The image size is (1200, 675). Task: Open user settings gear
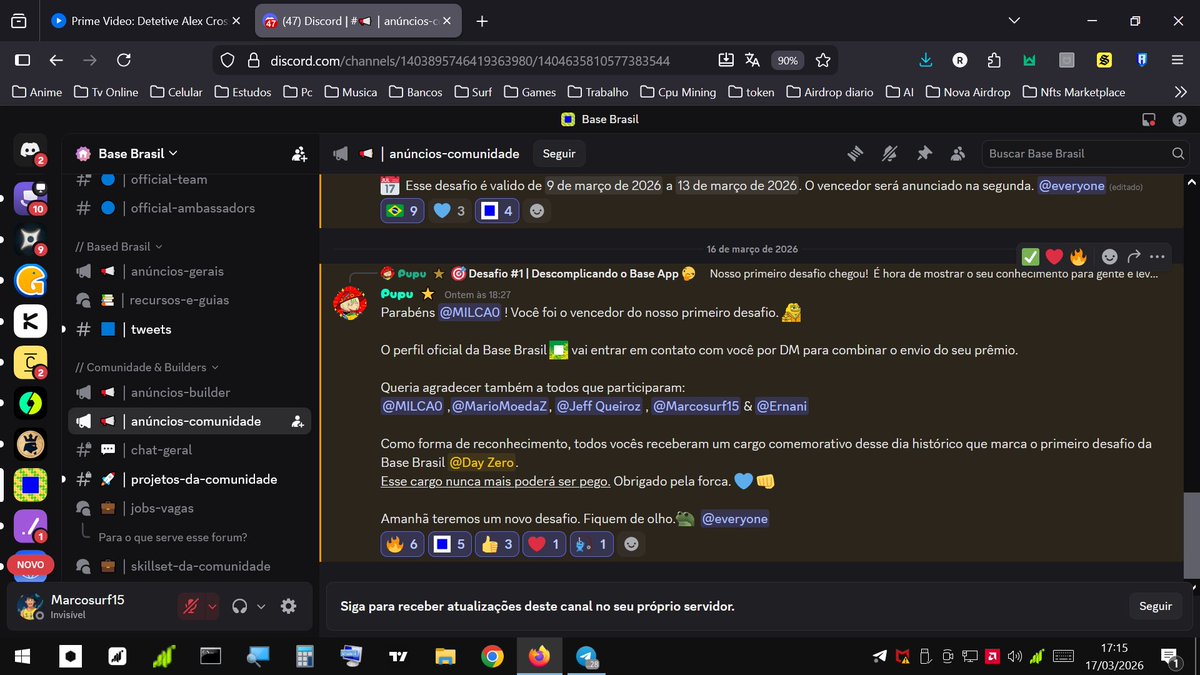[288, 606]
